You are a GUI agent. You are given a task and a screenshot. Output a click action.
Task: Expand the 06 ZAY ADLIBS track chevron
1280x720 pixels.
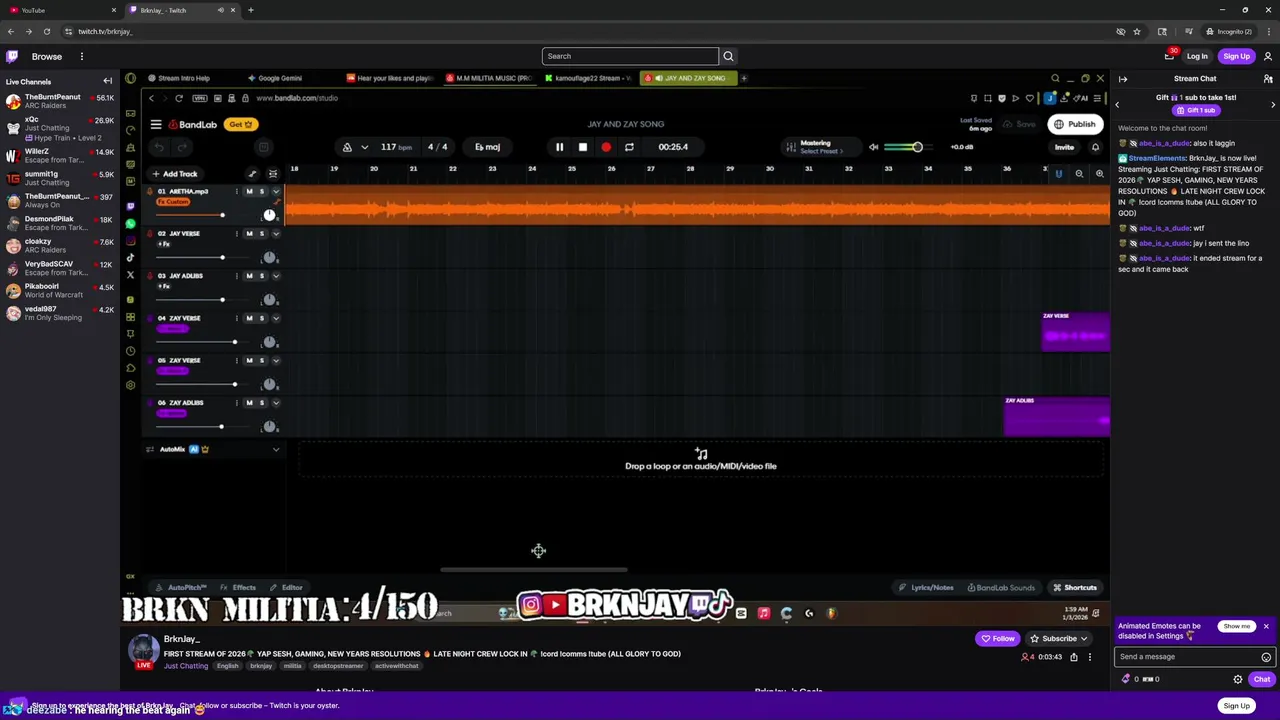coord(276,402)
